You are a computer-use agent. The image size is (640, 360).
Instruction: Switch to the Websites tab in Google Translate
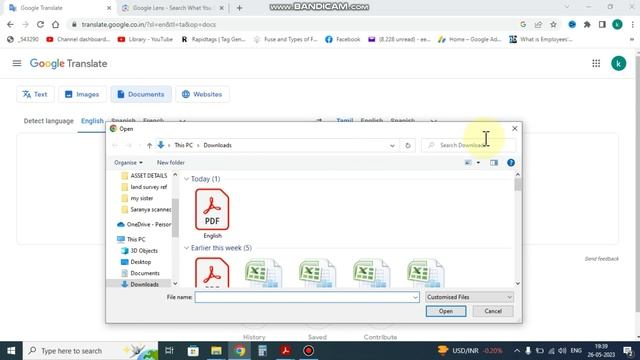202,94
